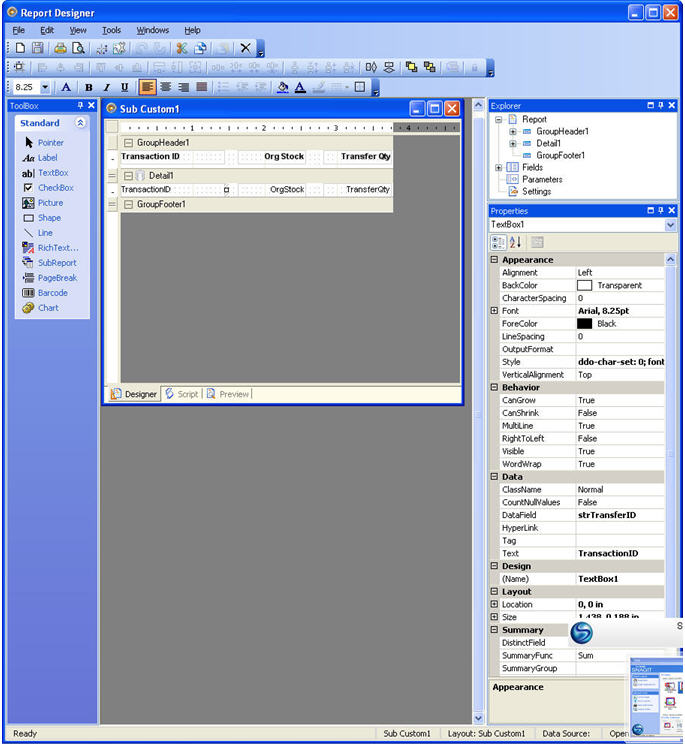Expand the Fields node in Explorer

coord(497,167)
